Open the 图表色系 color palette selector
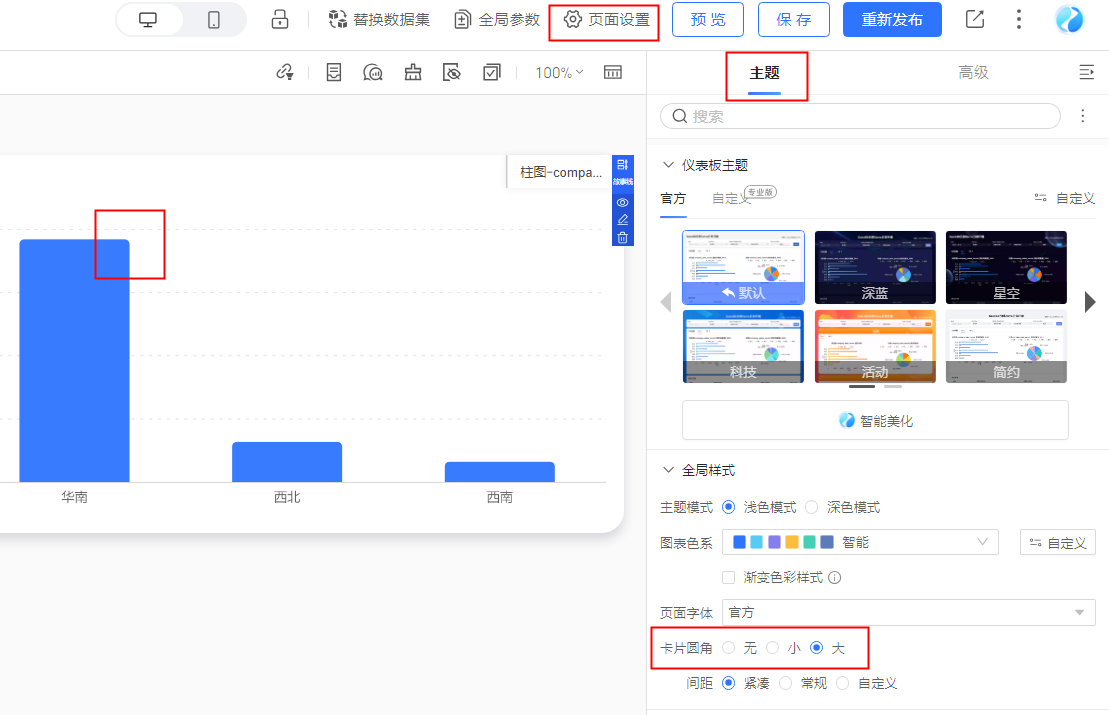The height and width of the screenshot is (715, 1109). (x=860, y=542)
